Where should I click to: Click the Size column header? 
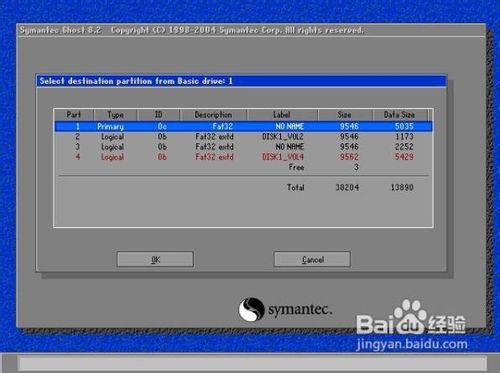click(x=345, y=115)
